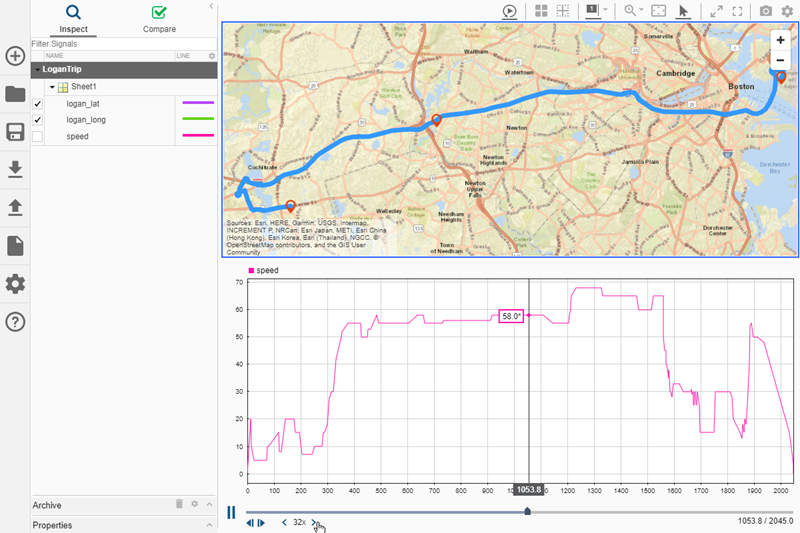Click the map marker west of Newton
The image size is (800, 533).
[436, 120]
